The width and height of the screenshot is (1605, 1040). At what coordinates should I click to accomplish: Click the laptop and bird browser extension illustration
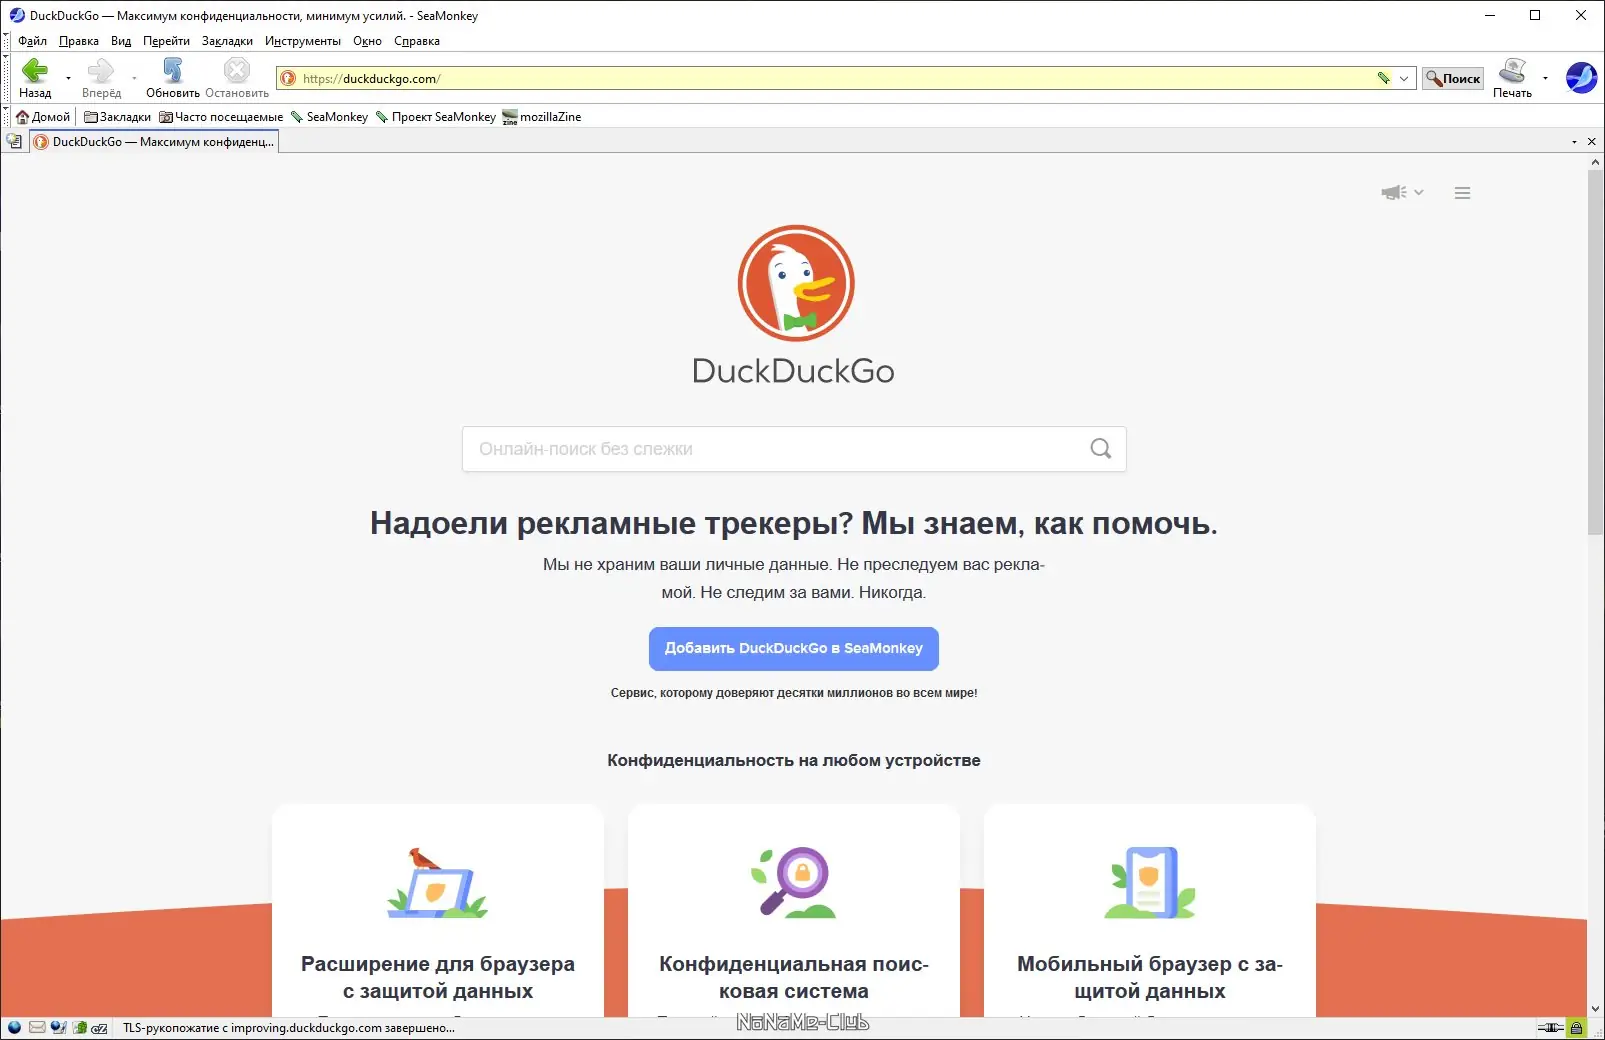coord(437,883)
